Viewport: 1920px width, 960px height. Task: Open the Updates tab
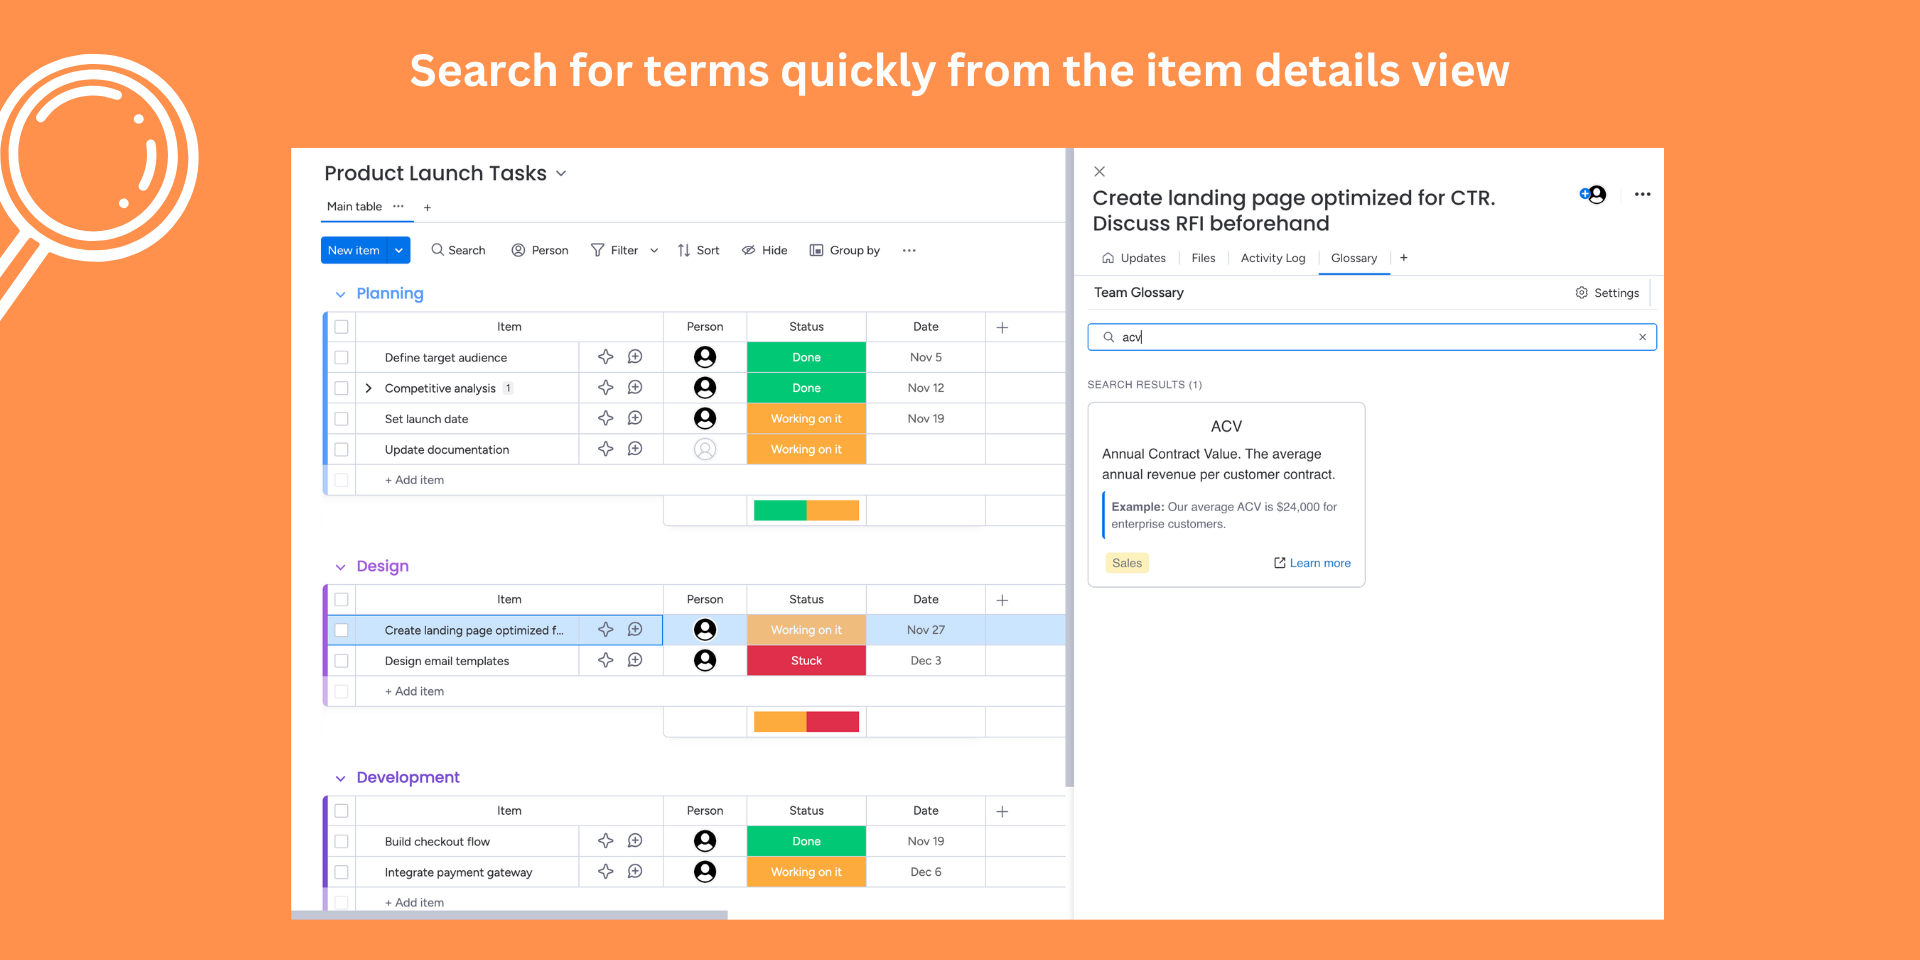click(x=1134, y=258)
